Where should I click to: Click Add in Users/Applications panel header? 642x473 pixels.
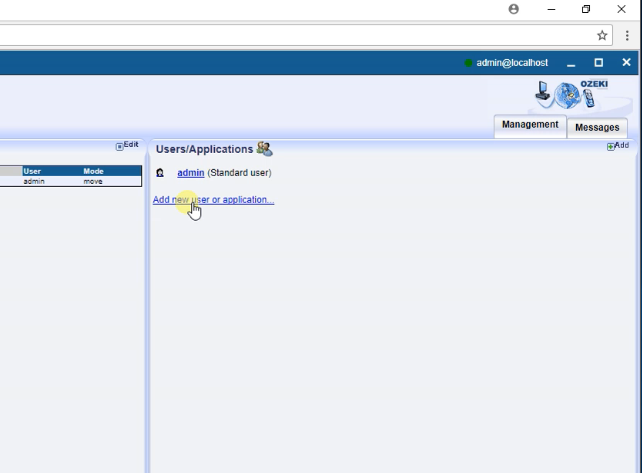pyautogui.click(x=618, y=146)
